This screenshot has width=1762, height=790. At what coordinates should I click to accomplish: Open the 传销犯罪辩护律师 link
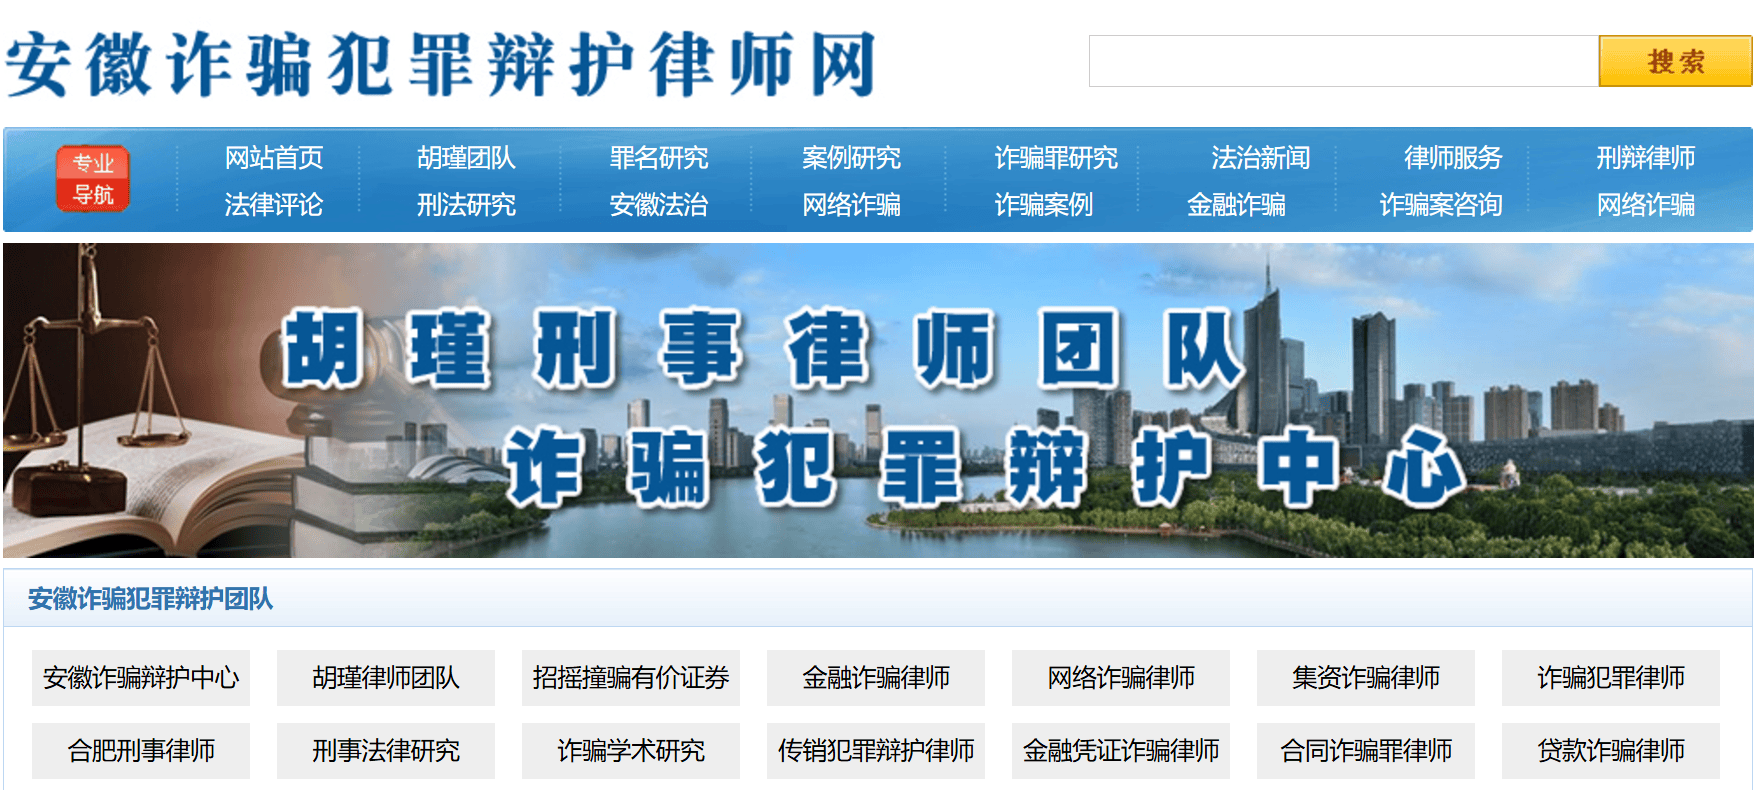pyautogui.click(x=876, y=751)
